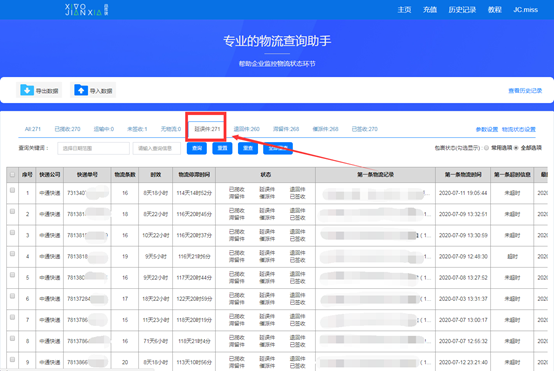Click the 状态 column header
This screenshot has width=554, height=371.
point(266,175)
